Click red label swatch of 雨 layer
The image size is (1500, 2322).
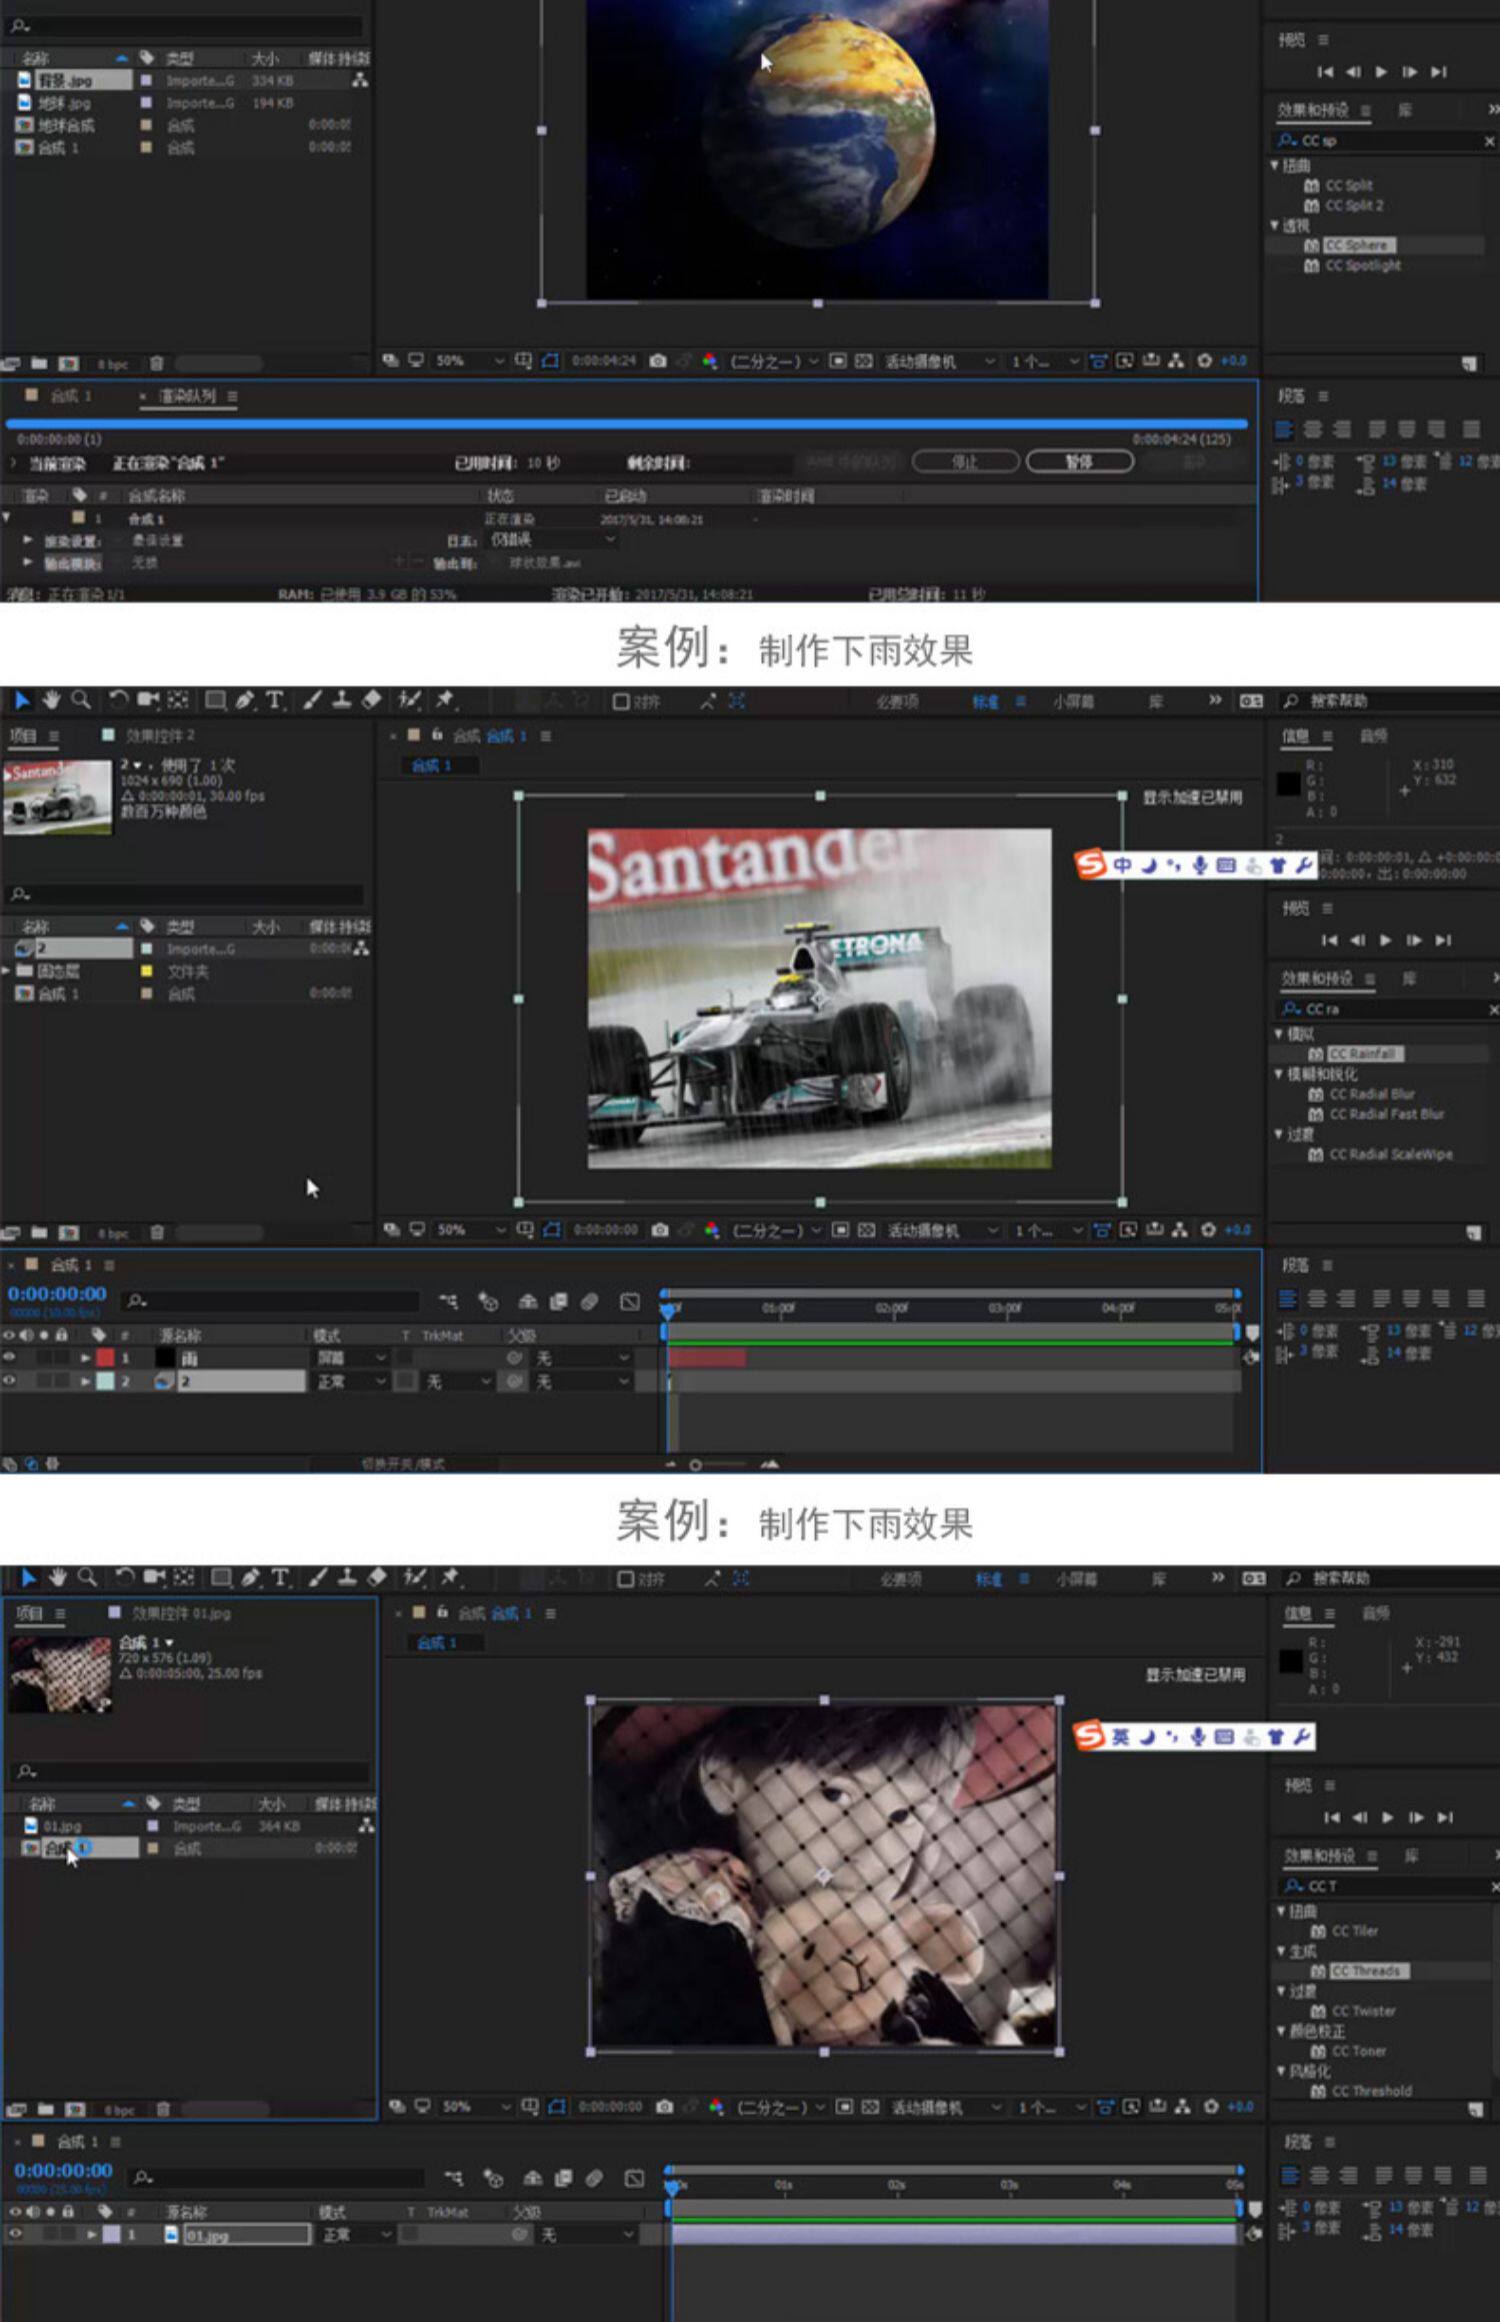[x=105, y=1358]
